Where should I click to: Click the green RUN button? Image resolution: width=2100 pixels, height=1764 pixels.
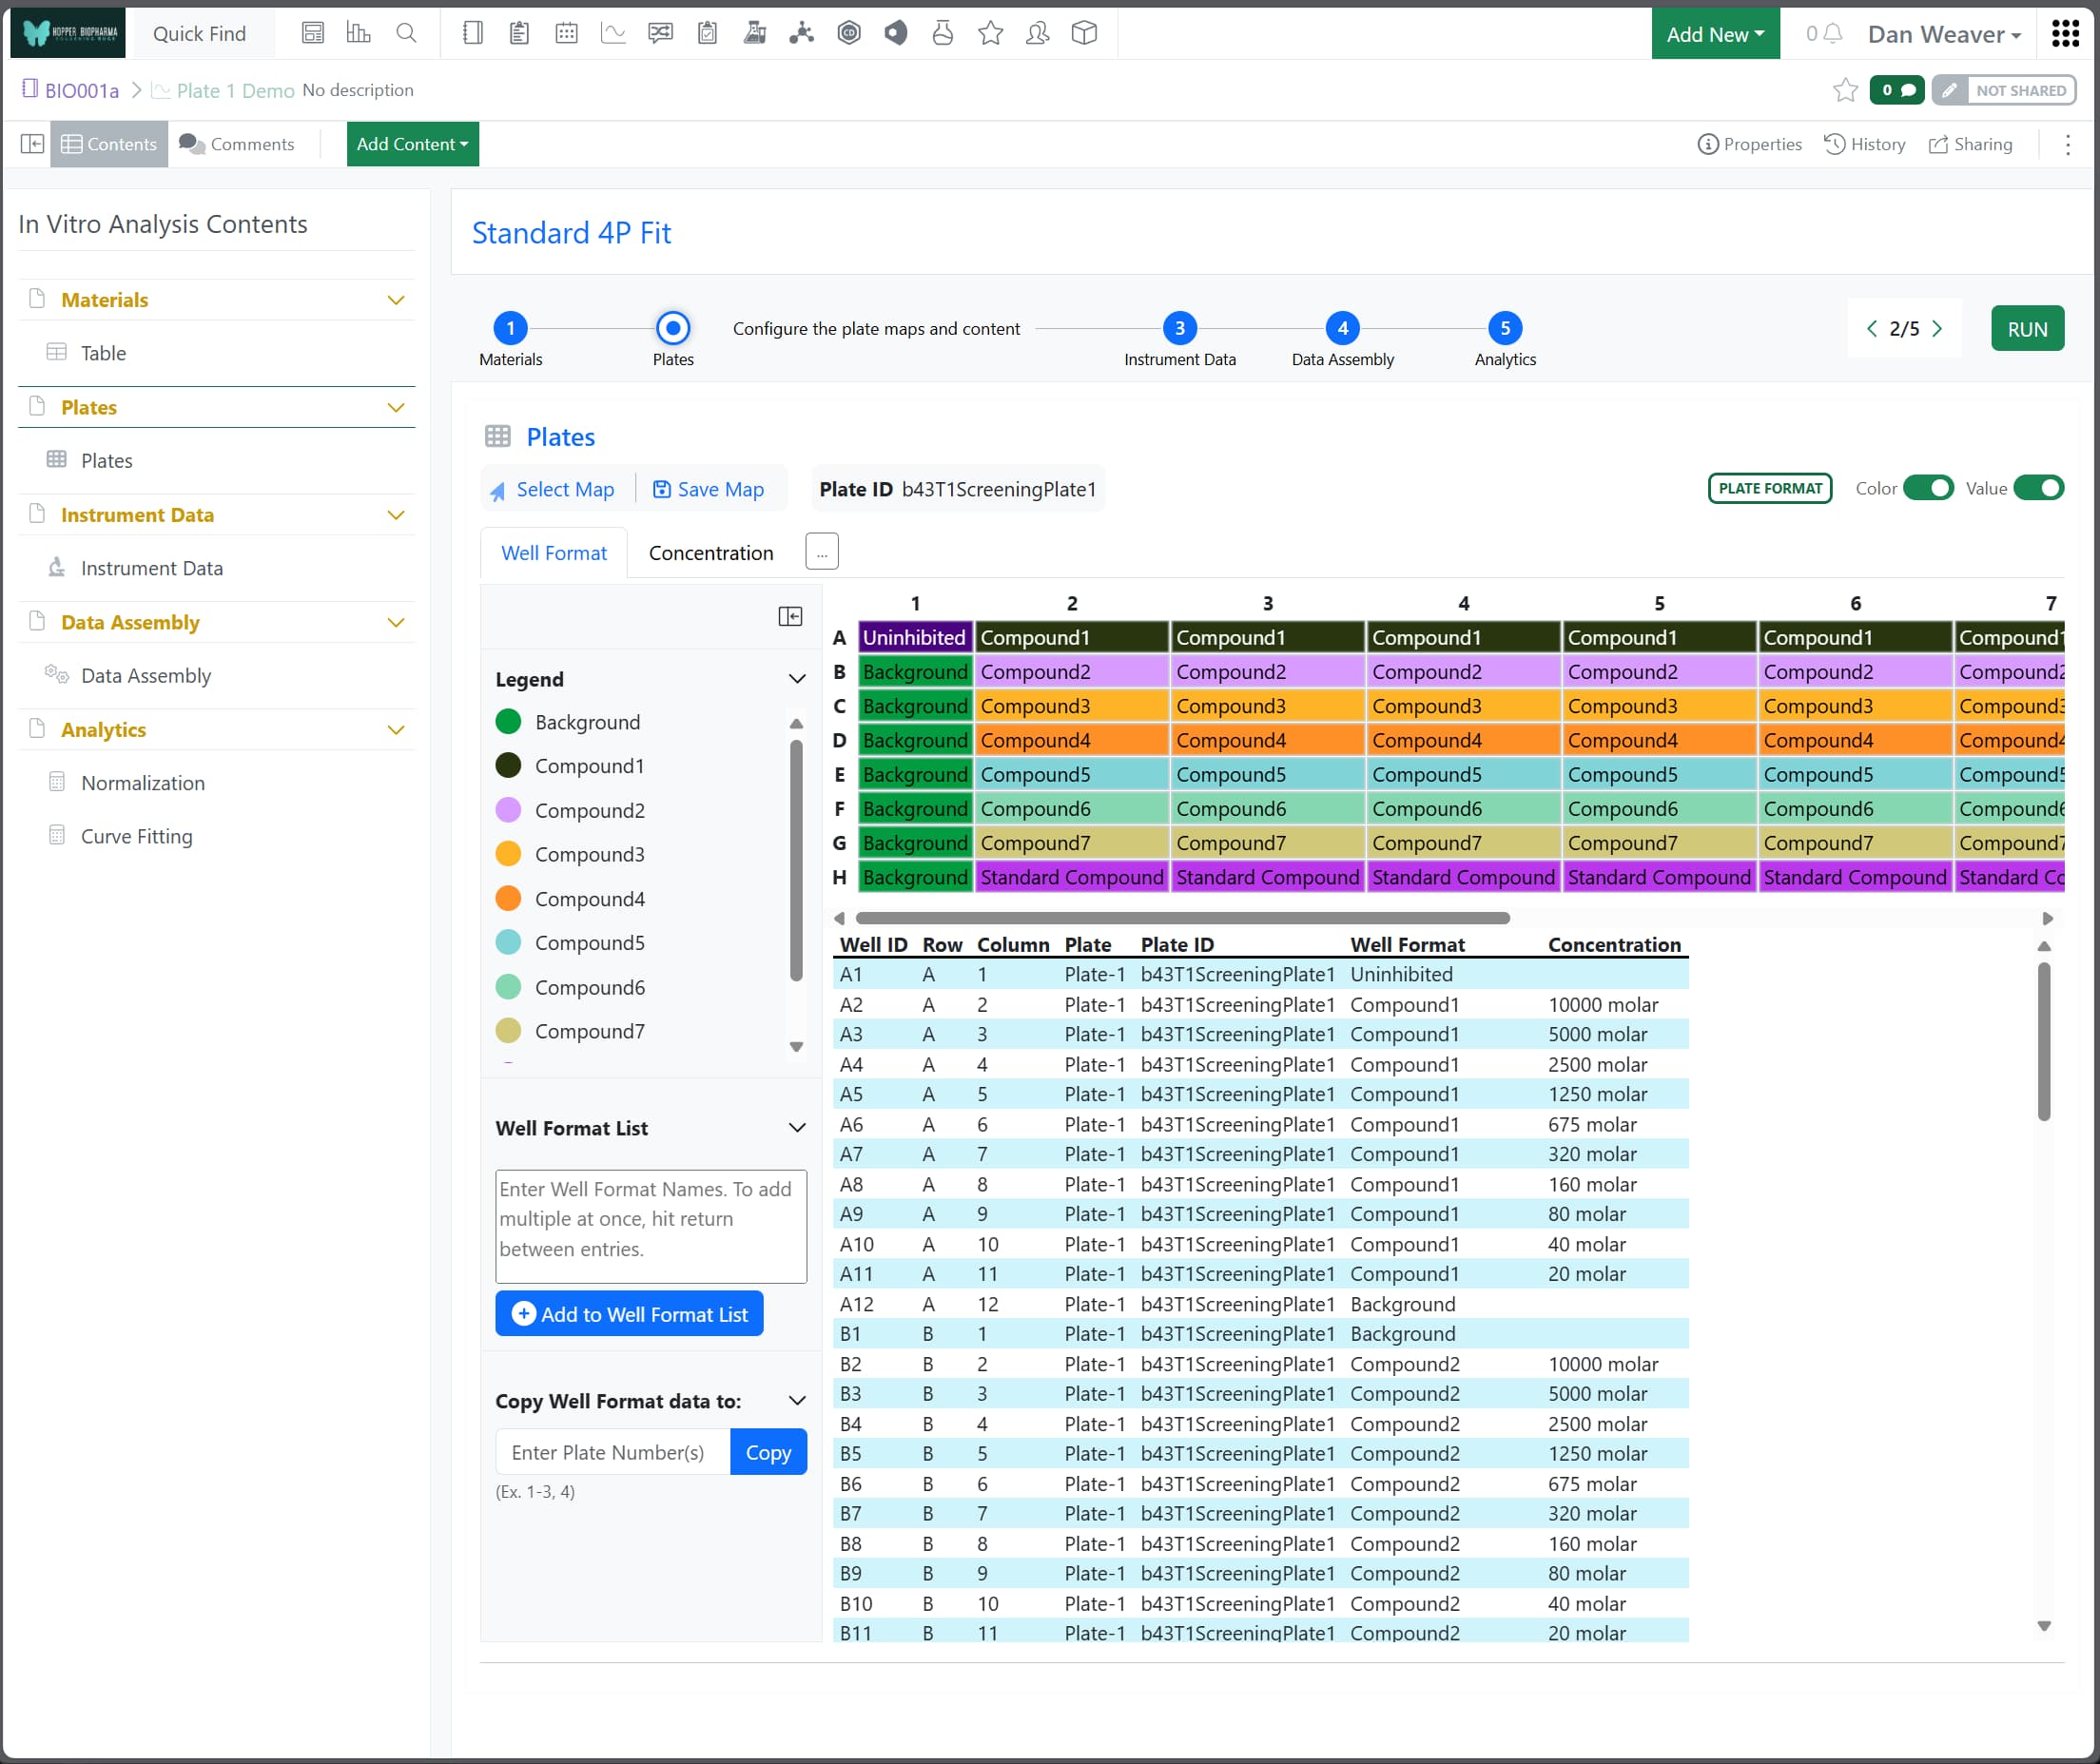click(x=2027, y=329)
